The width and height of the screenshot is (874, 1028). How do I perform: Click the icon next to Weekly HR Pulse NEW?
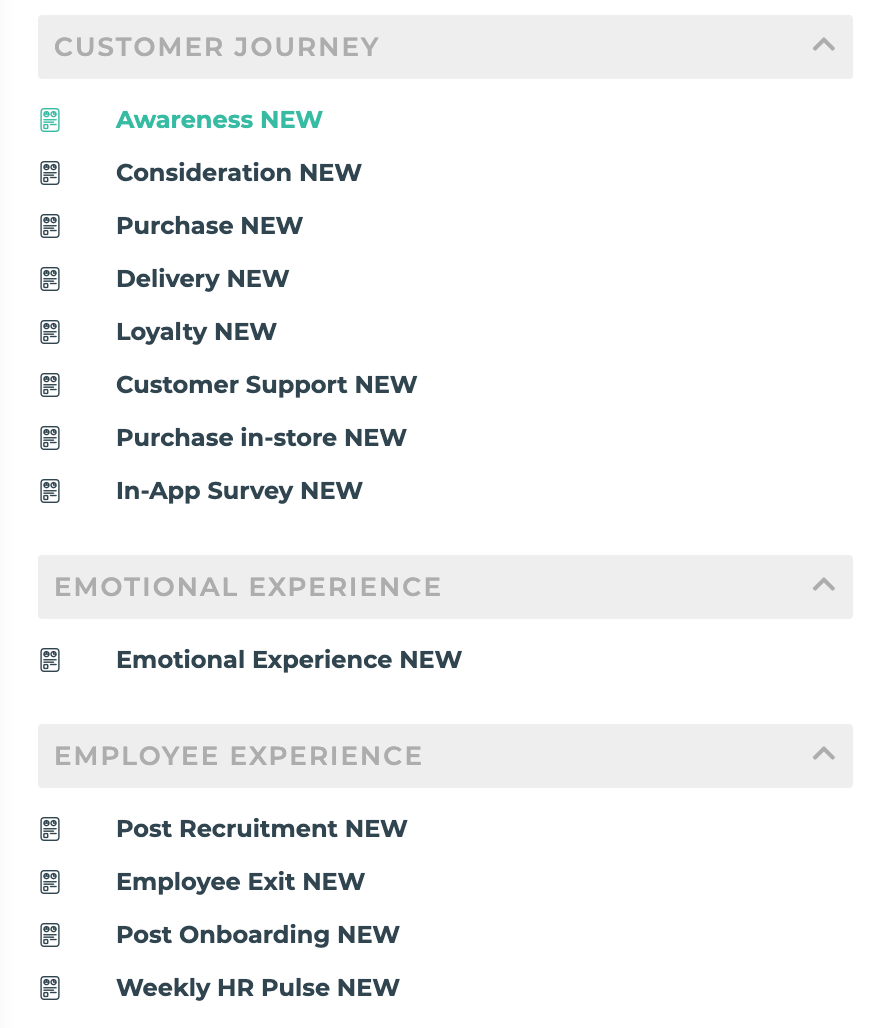50,988
